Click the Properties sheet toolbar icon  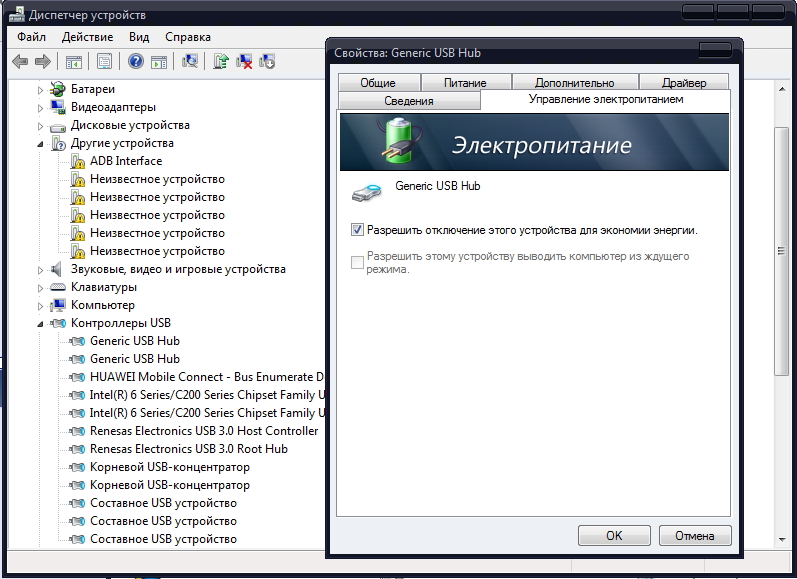(x=104, y=62)
